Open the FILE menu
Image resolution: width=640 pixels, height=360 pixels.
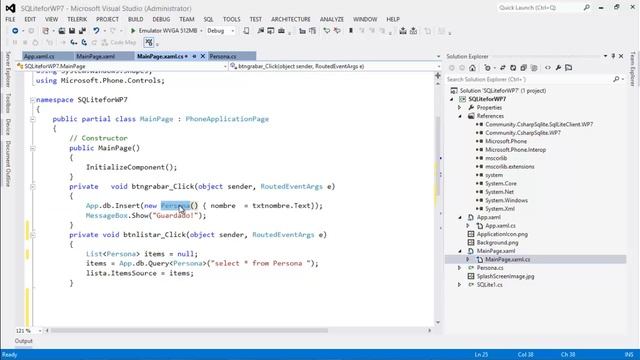10,19
